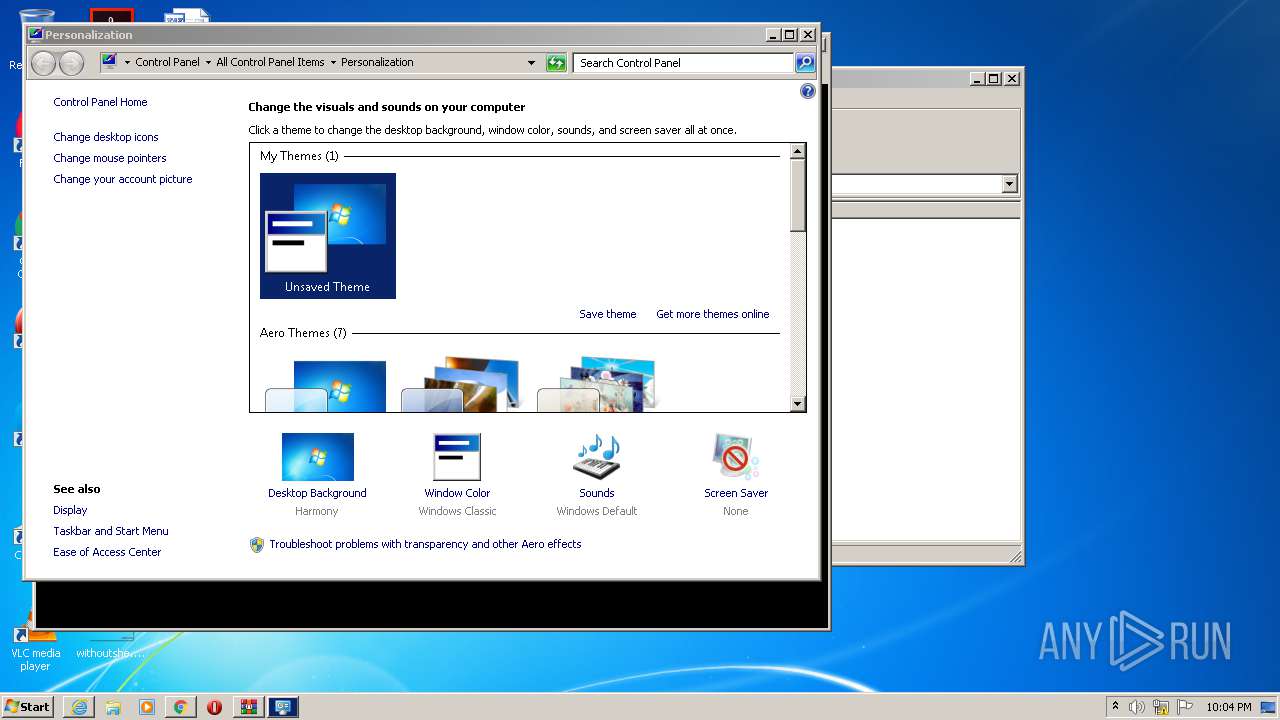
Task: Launch Windows Media Player from taskbar
Action: point(147,707)
